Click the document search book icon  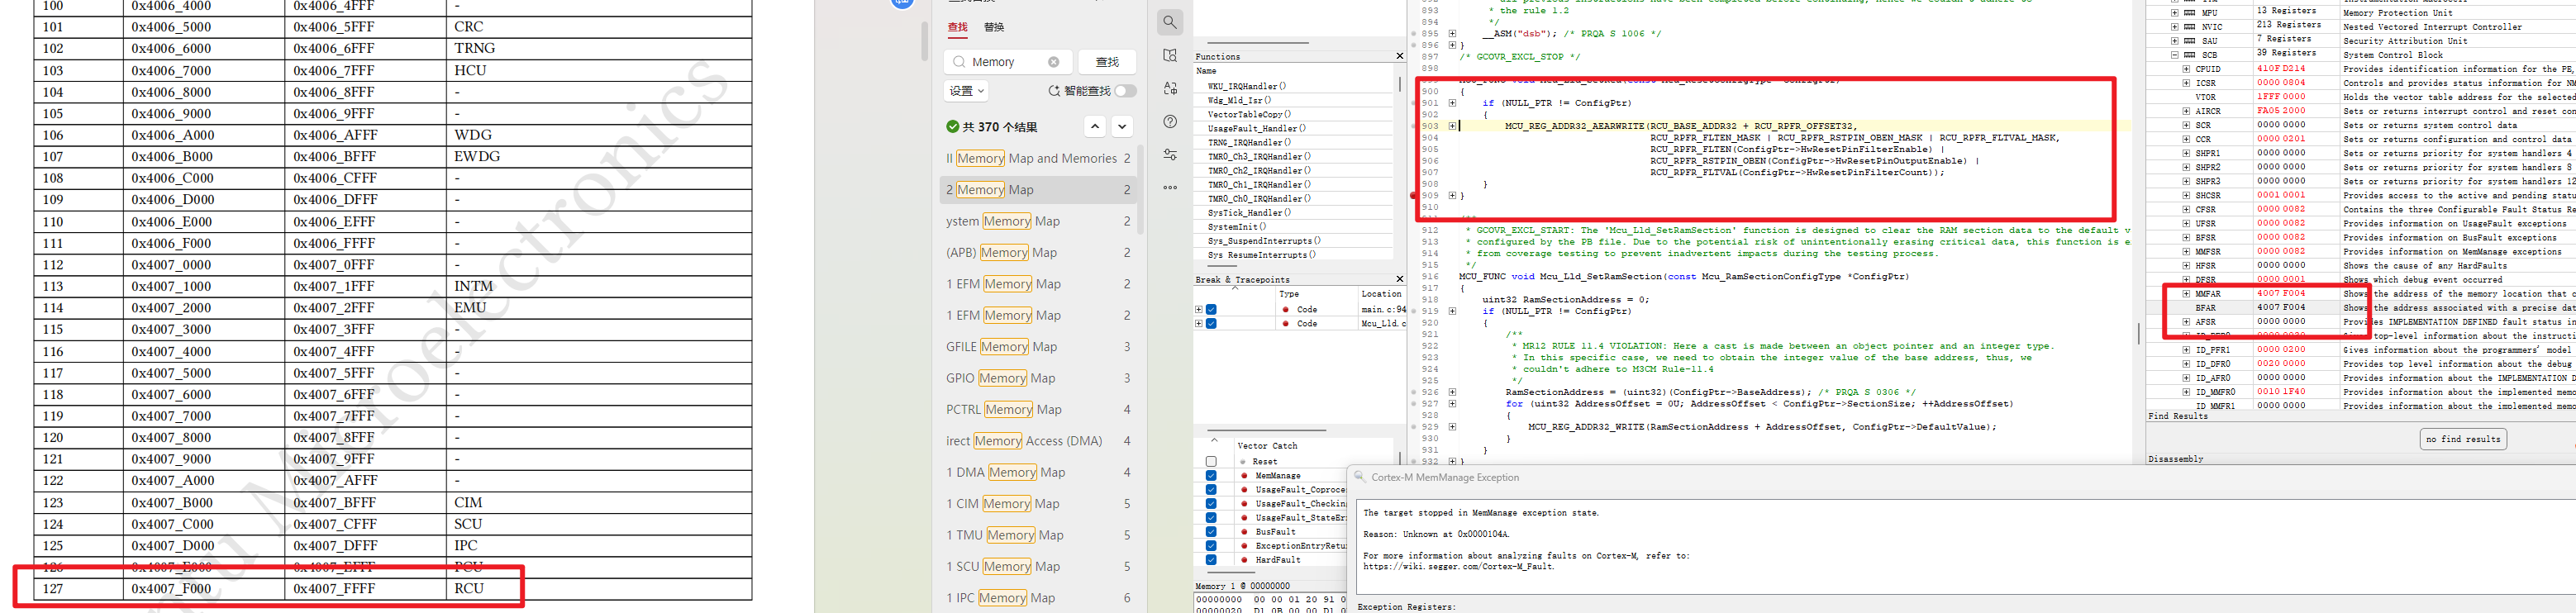point(1170,55)
